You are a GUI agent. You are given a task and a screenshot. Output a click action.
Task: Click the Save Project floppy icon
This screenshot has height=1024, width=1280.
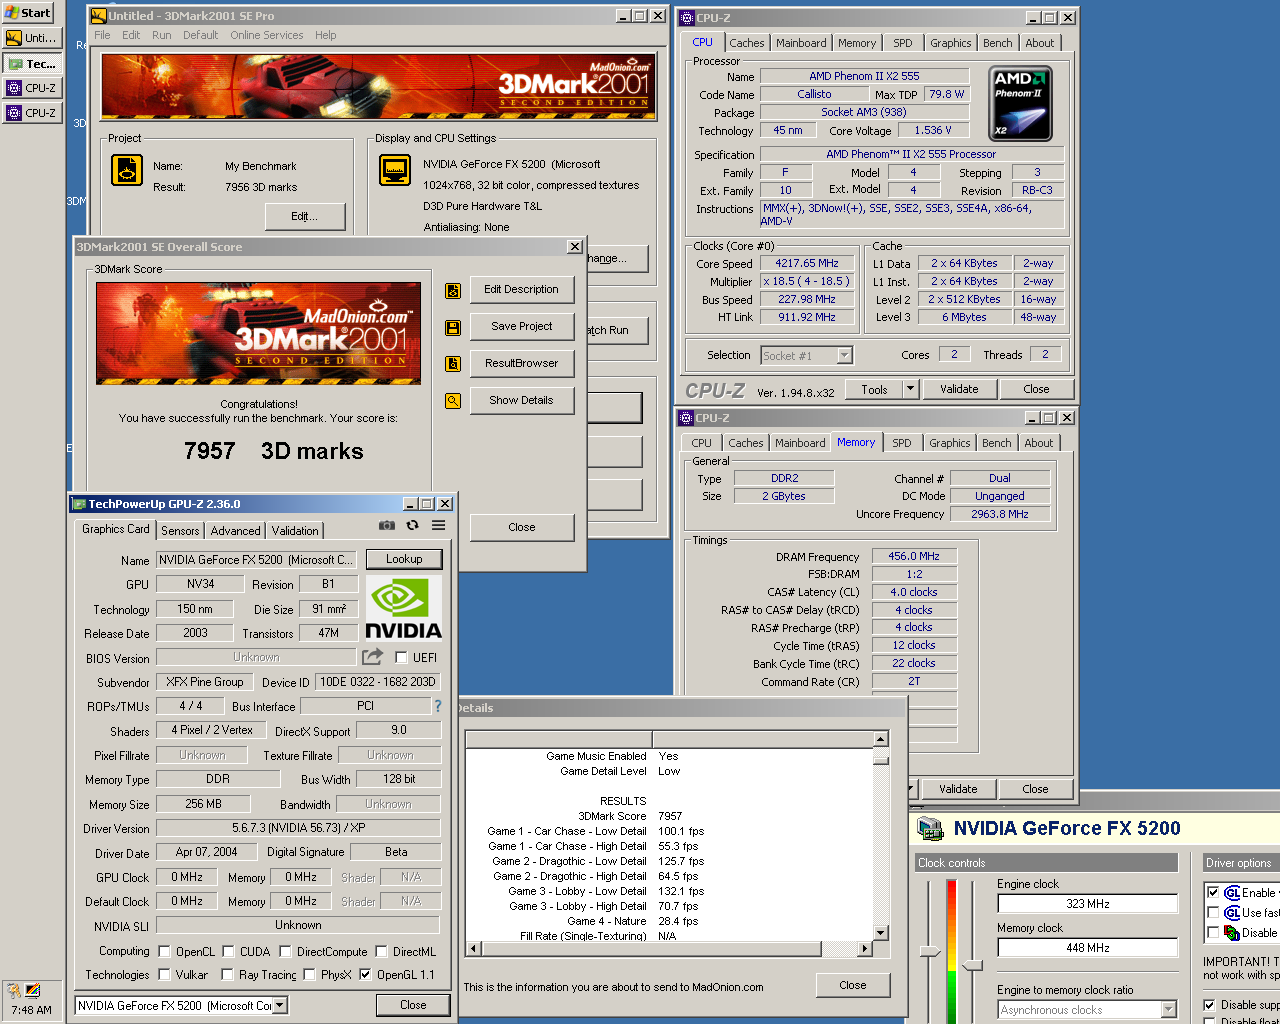(453, 327)
